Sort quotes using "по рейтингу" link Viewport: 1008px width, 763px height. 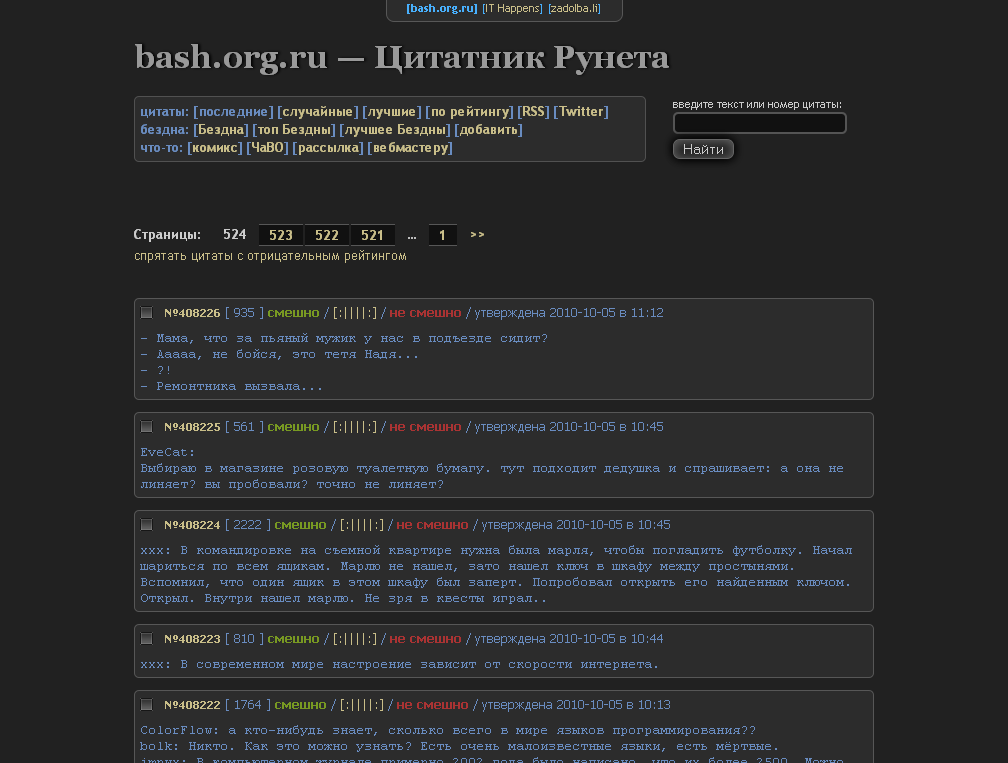468,112
